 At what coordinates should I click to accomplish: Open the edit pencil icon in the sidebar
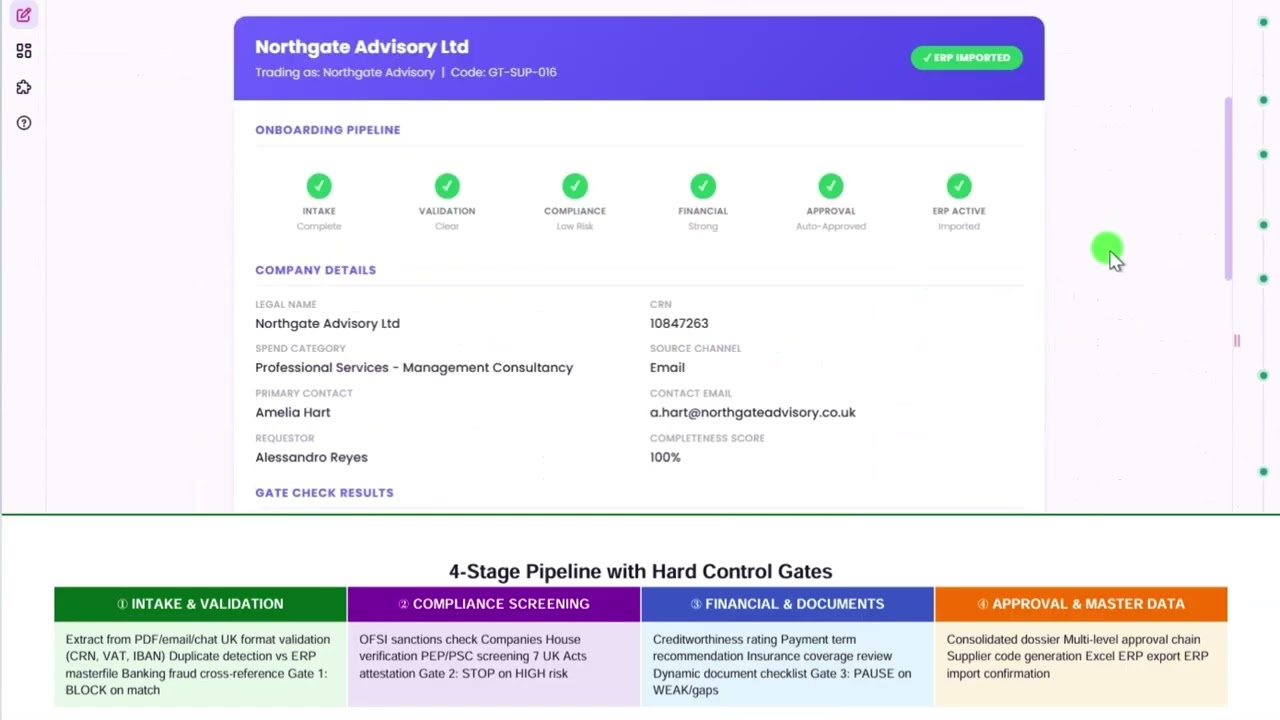24,15
